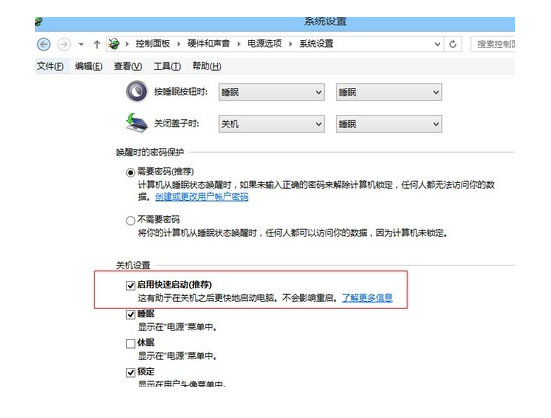Viewport: 551px width, 418px height.
Task: Navigate to 硬件和声音 breadcrumb
Action: [208, 44]
